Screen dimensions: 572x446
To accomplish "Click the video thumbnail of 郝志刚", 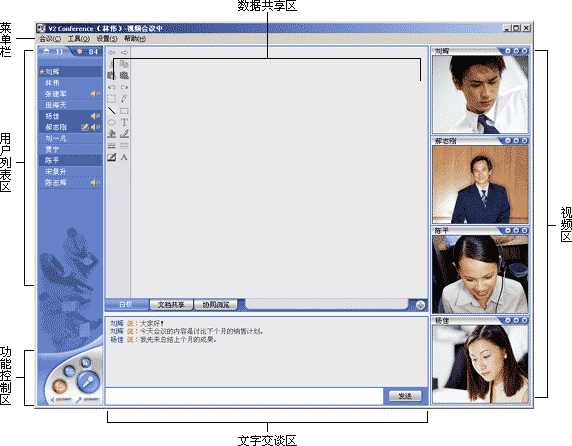I will coord(480,185).
